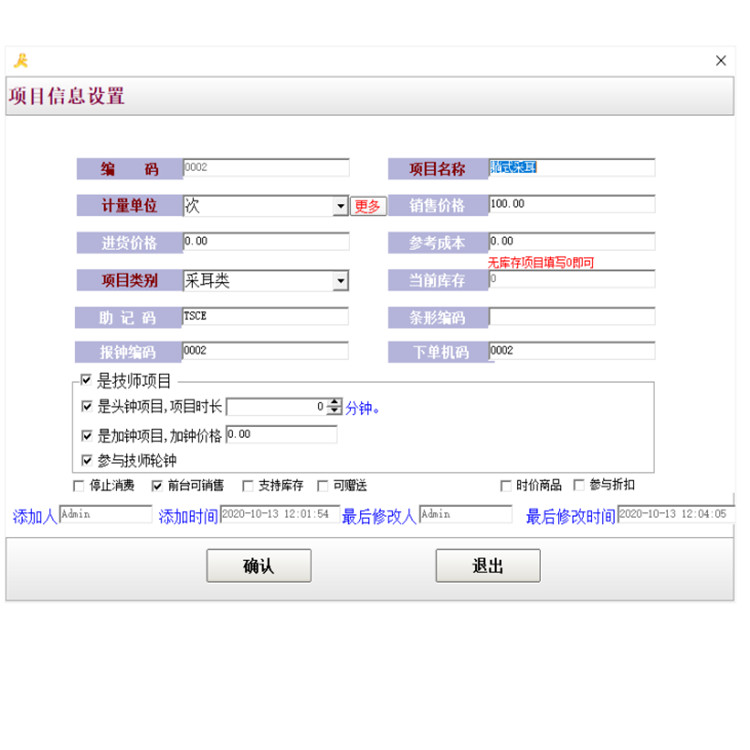Image resolution: width=750 pixels, height=750 pixels.
Task: Click the 加钟价格 input field
Action: click(x=281, y=434)
